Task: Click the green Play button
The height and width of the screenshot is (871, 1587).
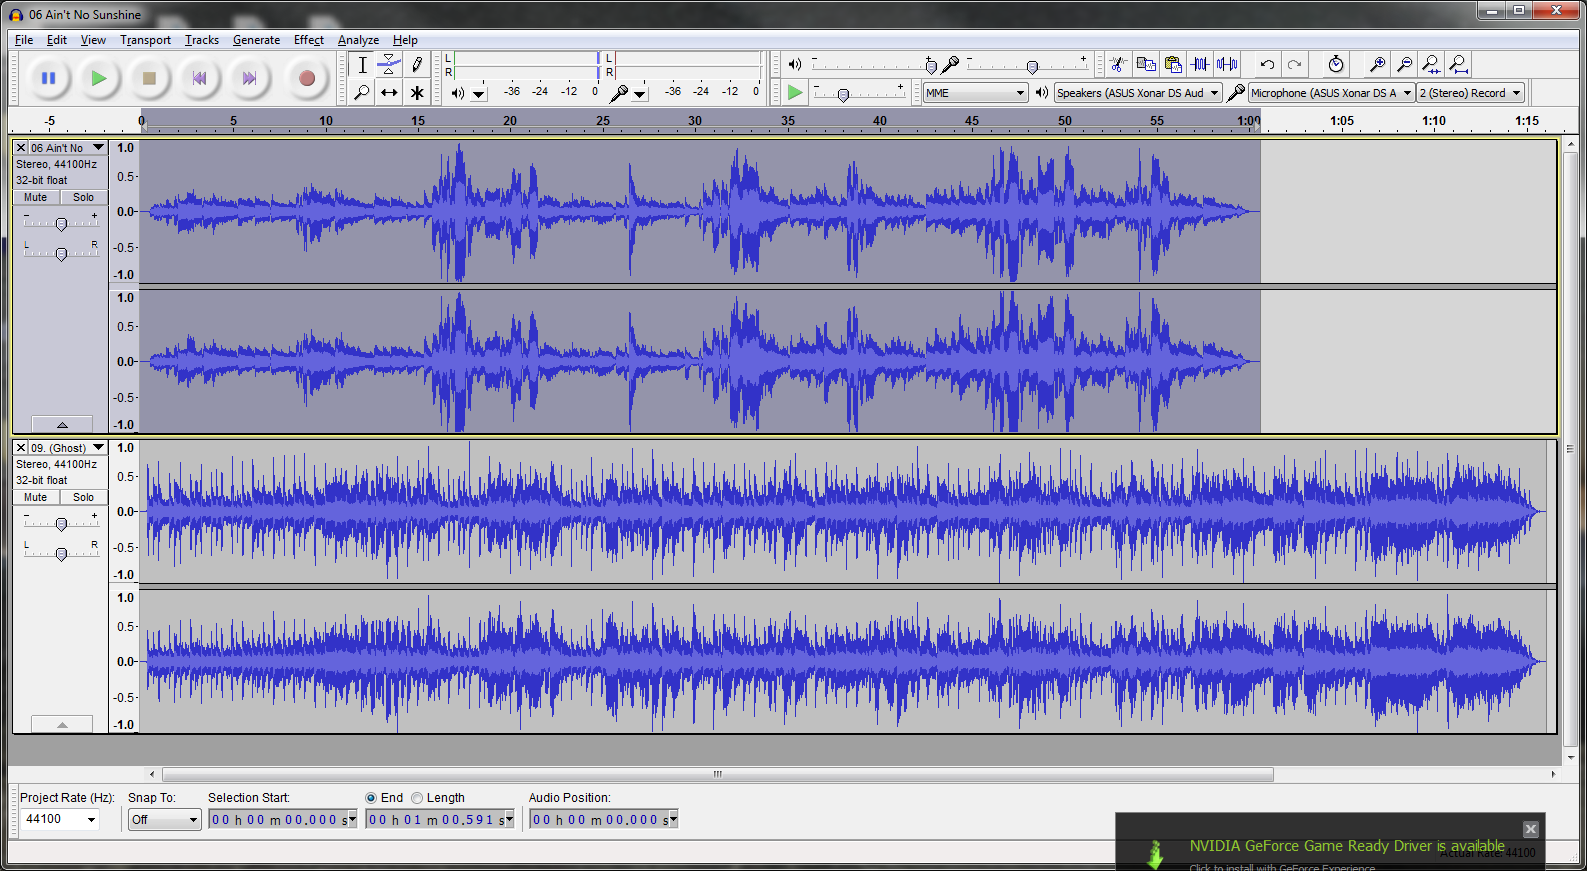Action: [x=98, y=78]
